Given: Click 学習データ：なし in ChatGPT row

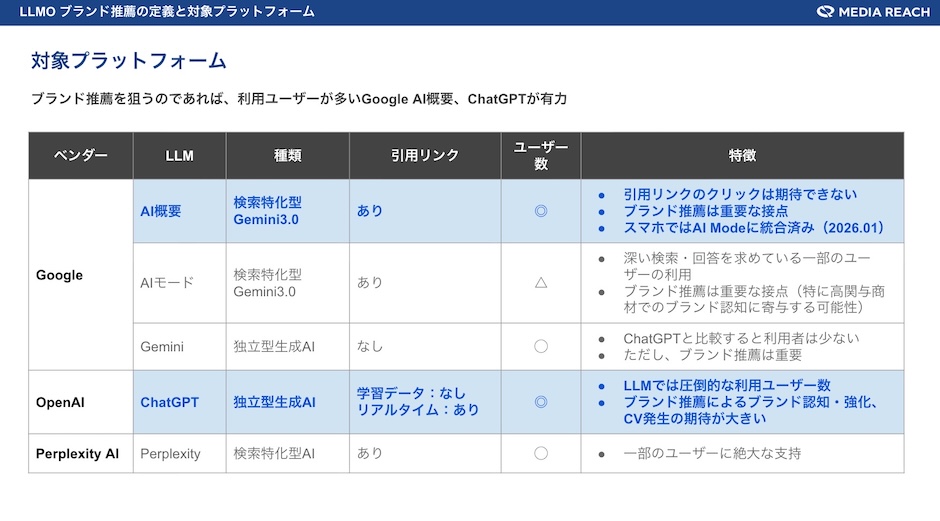Looking at the screenshot, I should click(411, 393).
